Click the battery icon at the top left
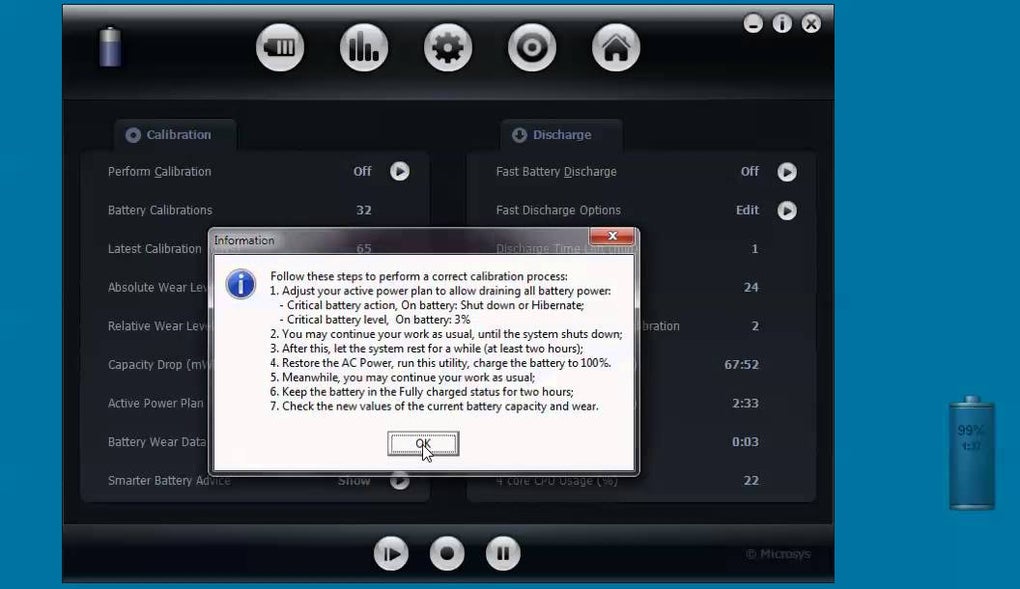This screenshot has height=589, width=1020. pos(110,46)
